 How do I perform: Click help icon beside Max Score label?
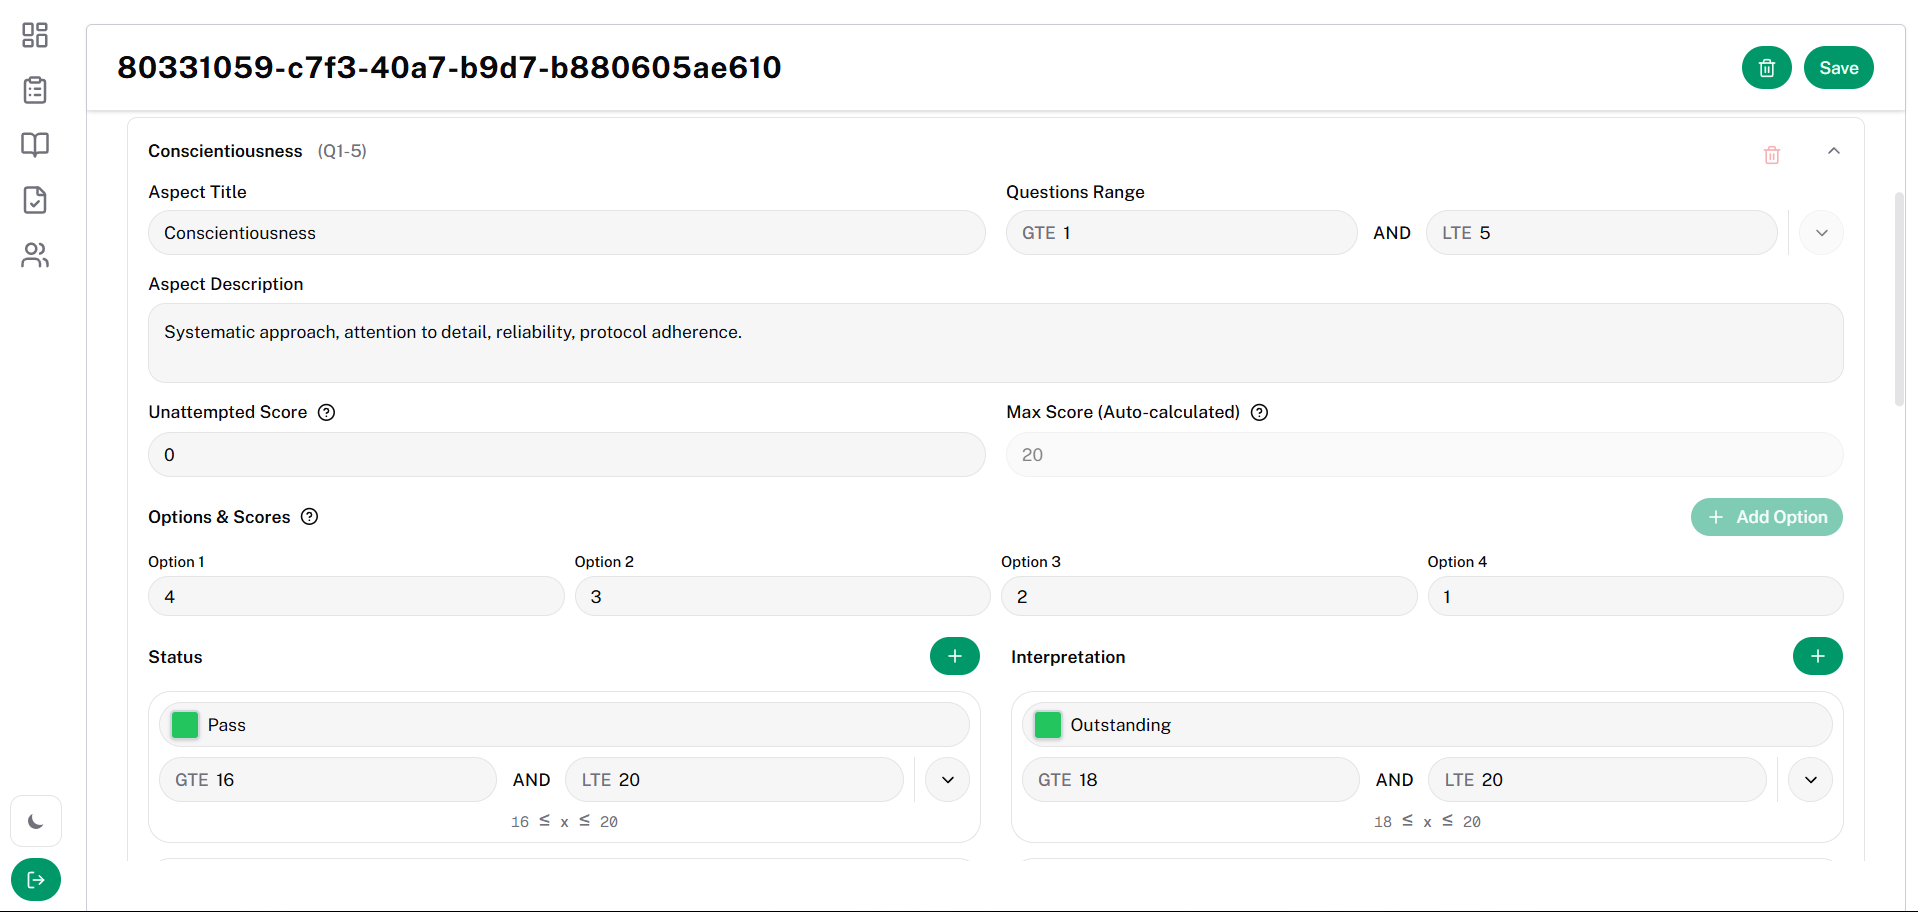tap(1259, 412)
